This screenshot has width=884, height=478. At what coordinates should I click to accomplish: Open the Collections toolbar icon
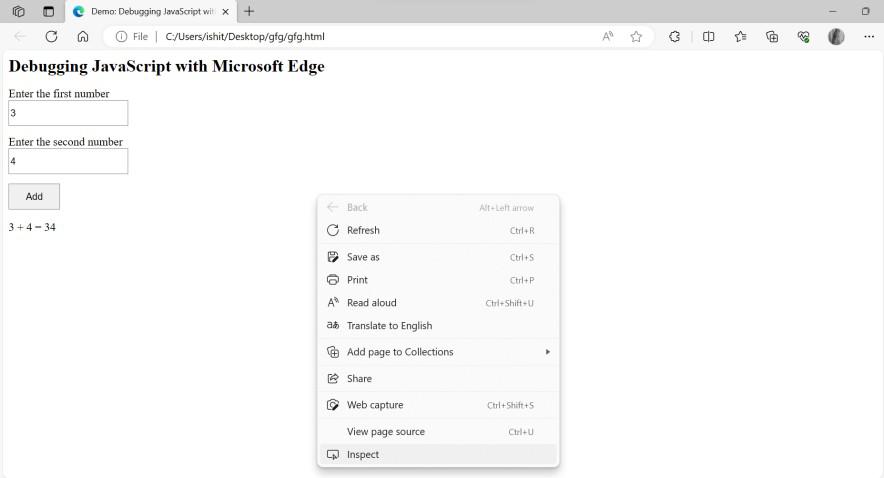pyautogui.click(x=772, y=36)
